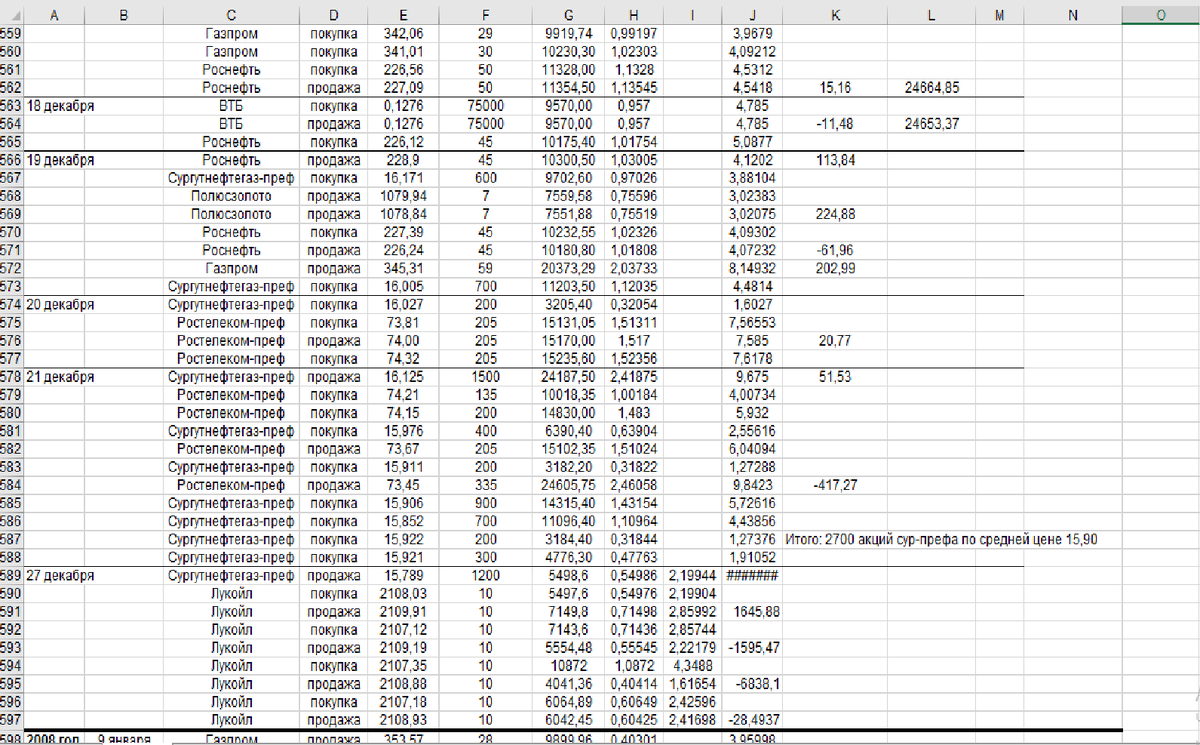Select the price cell 73,45
The image size is (1200, 745).
pos(402,485)
